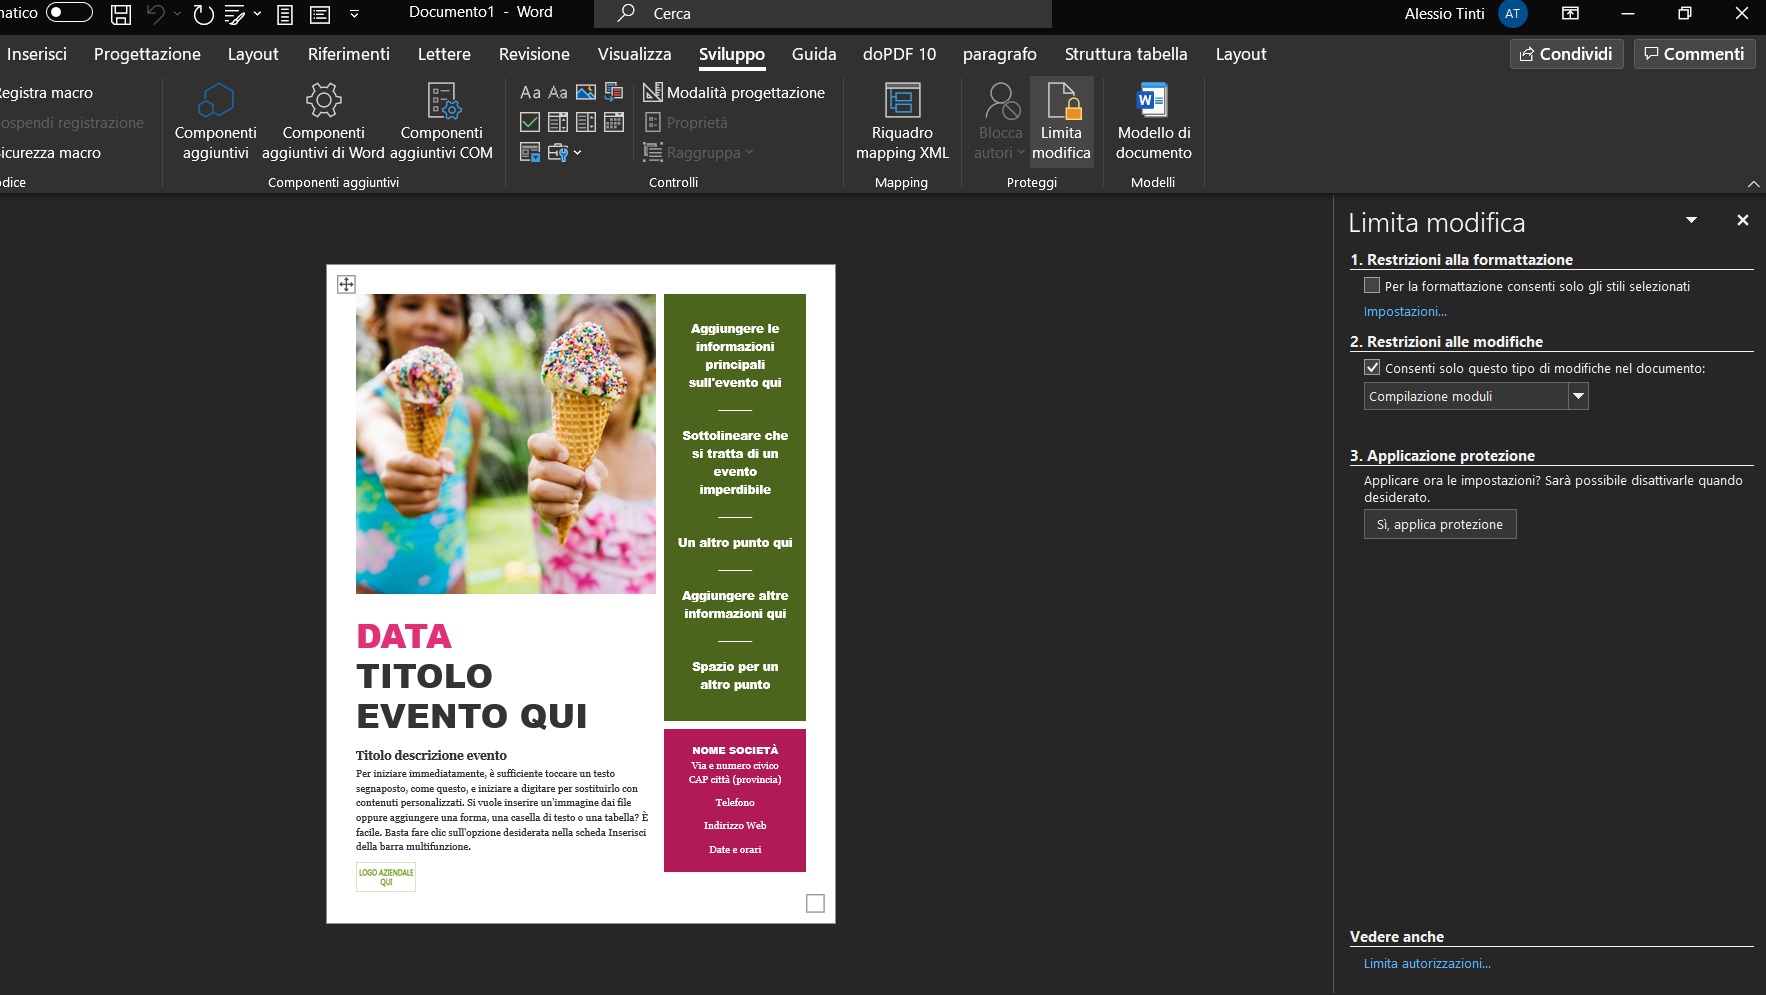Click the 'Titolo descrizione evento' text
1766x995 pixels.
click(x=431, y=756)
